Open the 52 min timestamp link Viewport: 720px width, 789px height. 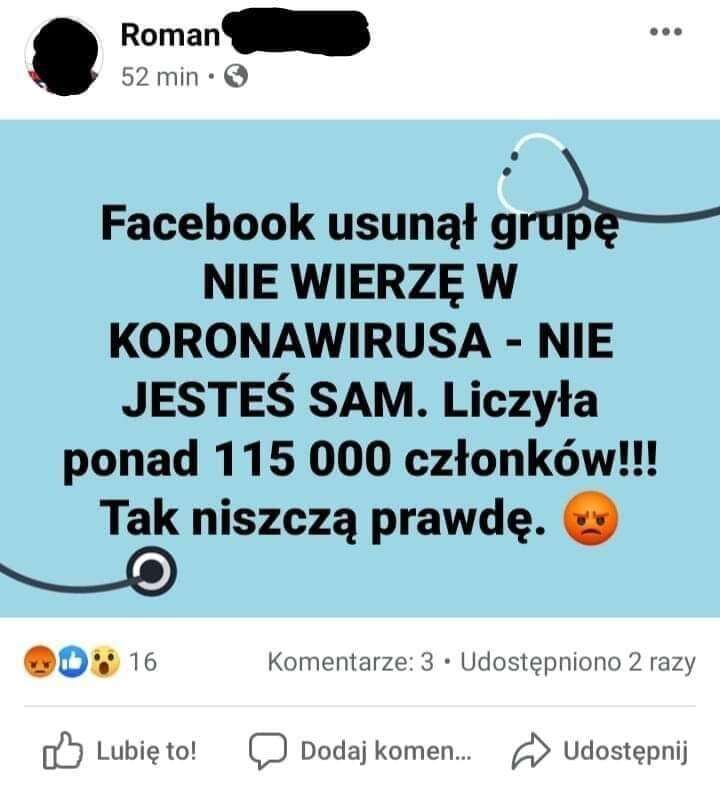(159, 77)
